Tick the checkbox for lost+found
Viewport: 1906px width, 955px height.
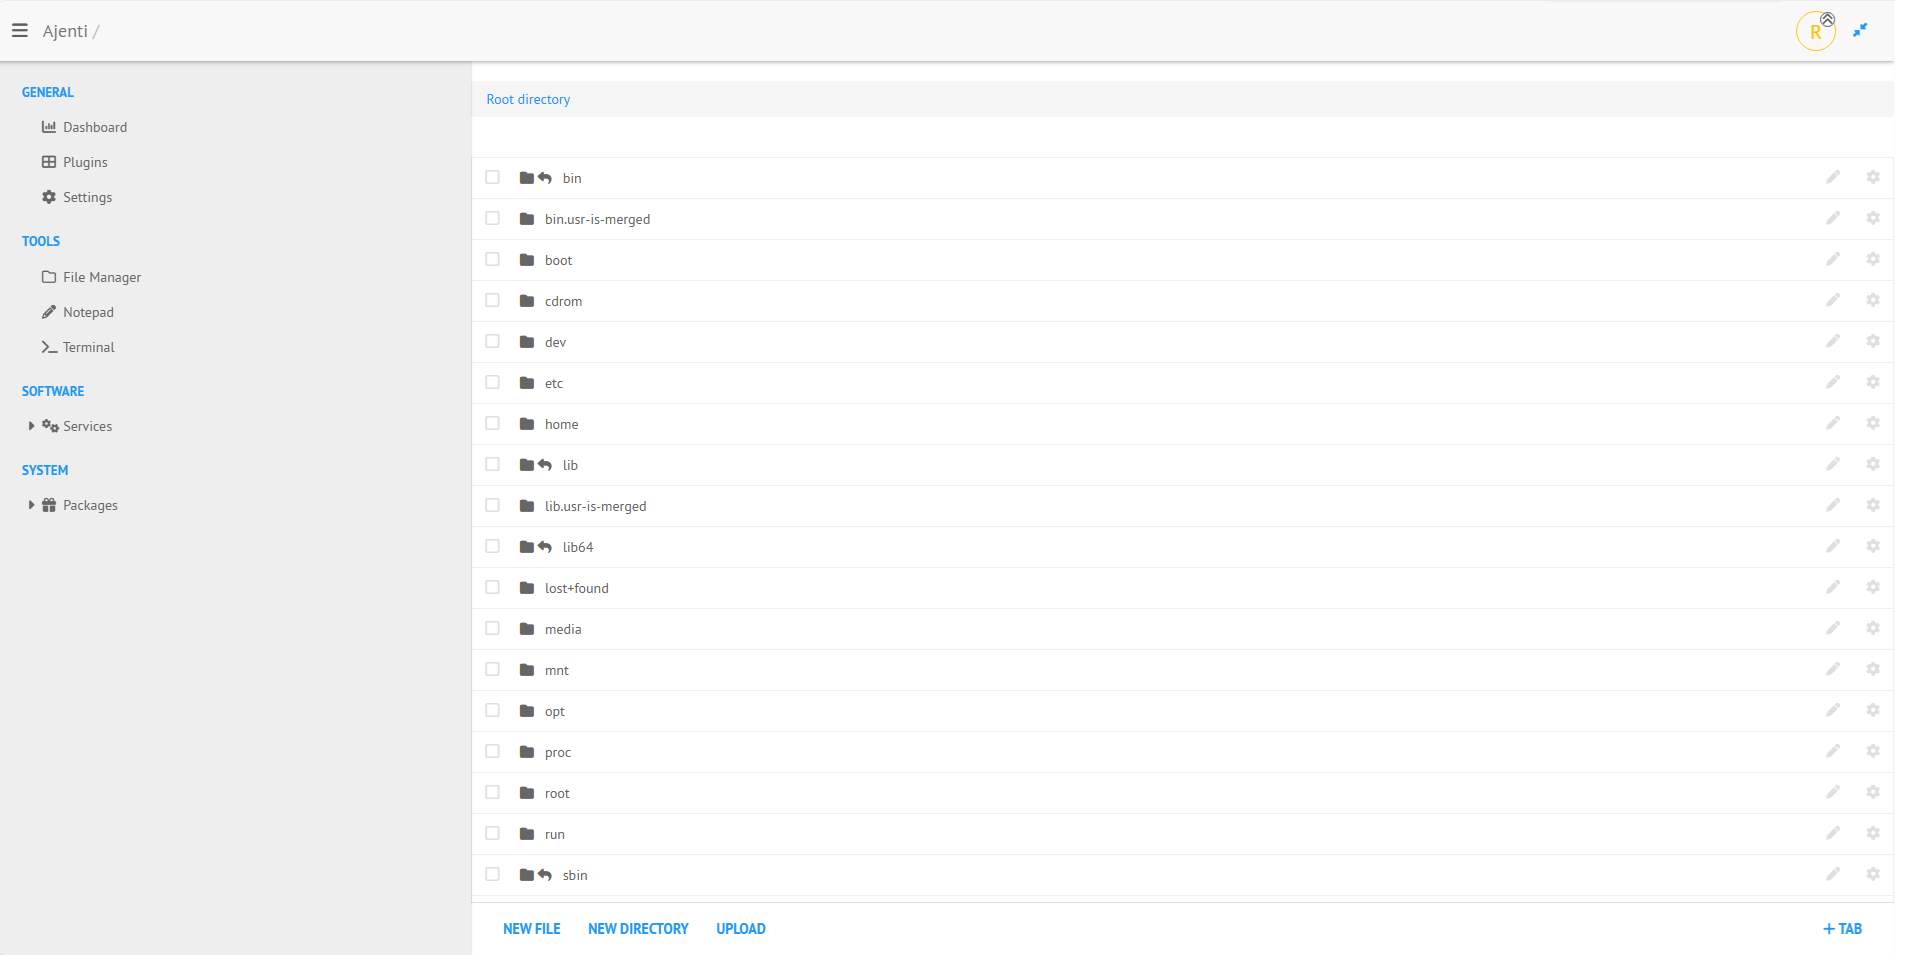(x=492, y=587)
